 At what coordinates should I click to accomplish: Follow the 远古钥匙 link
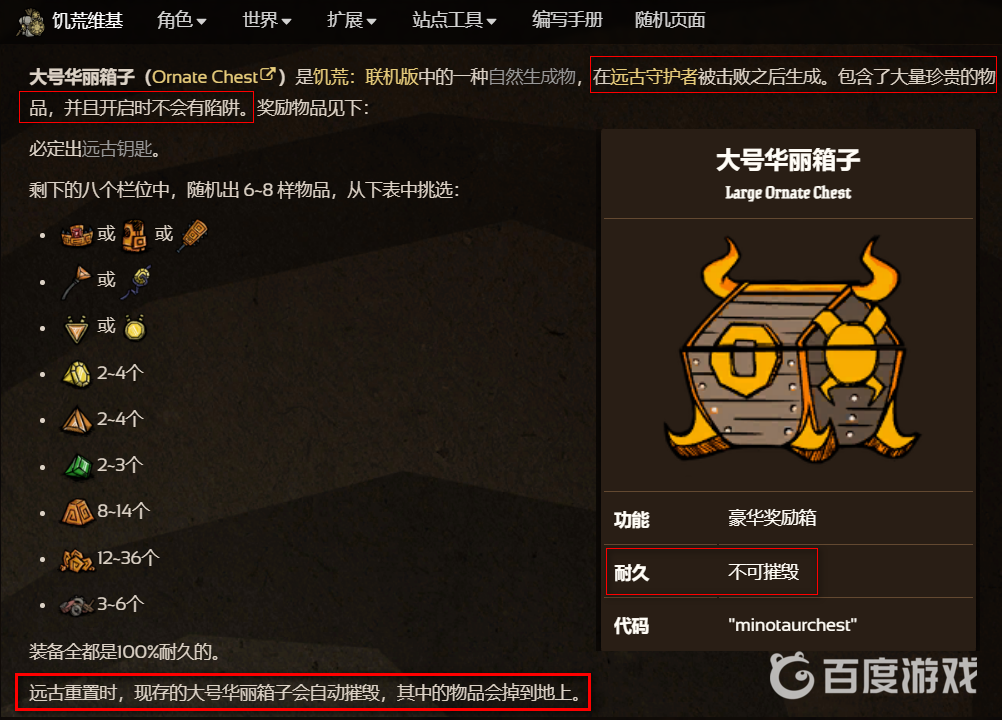117,149
